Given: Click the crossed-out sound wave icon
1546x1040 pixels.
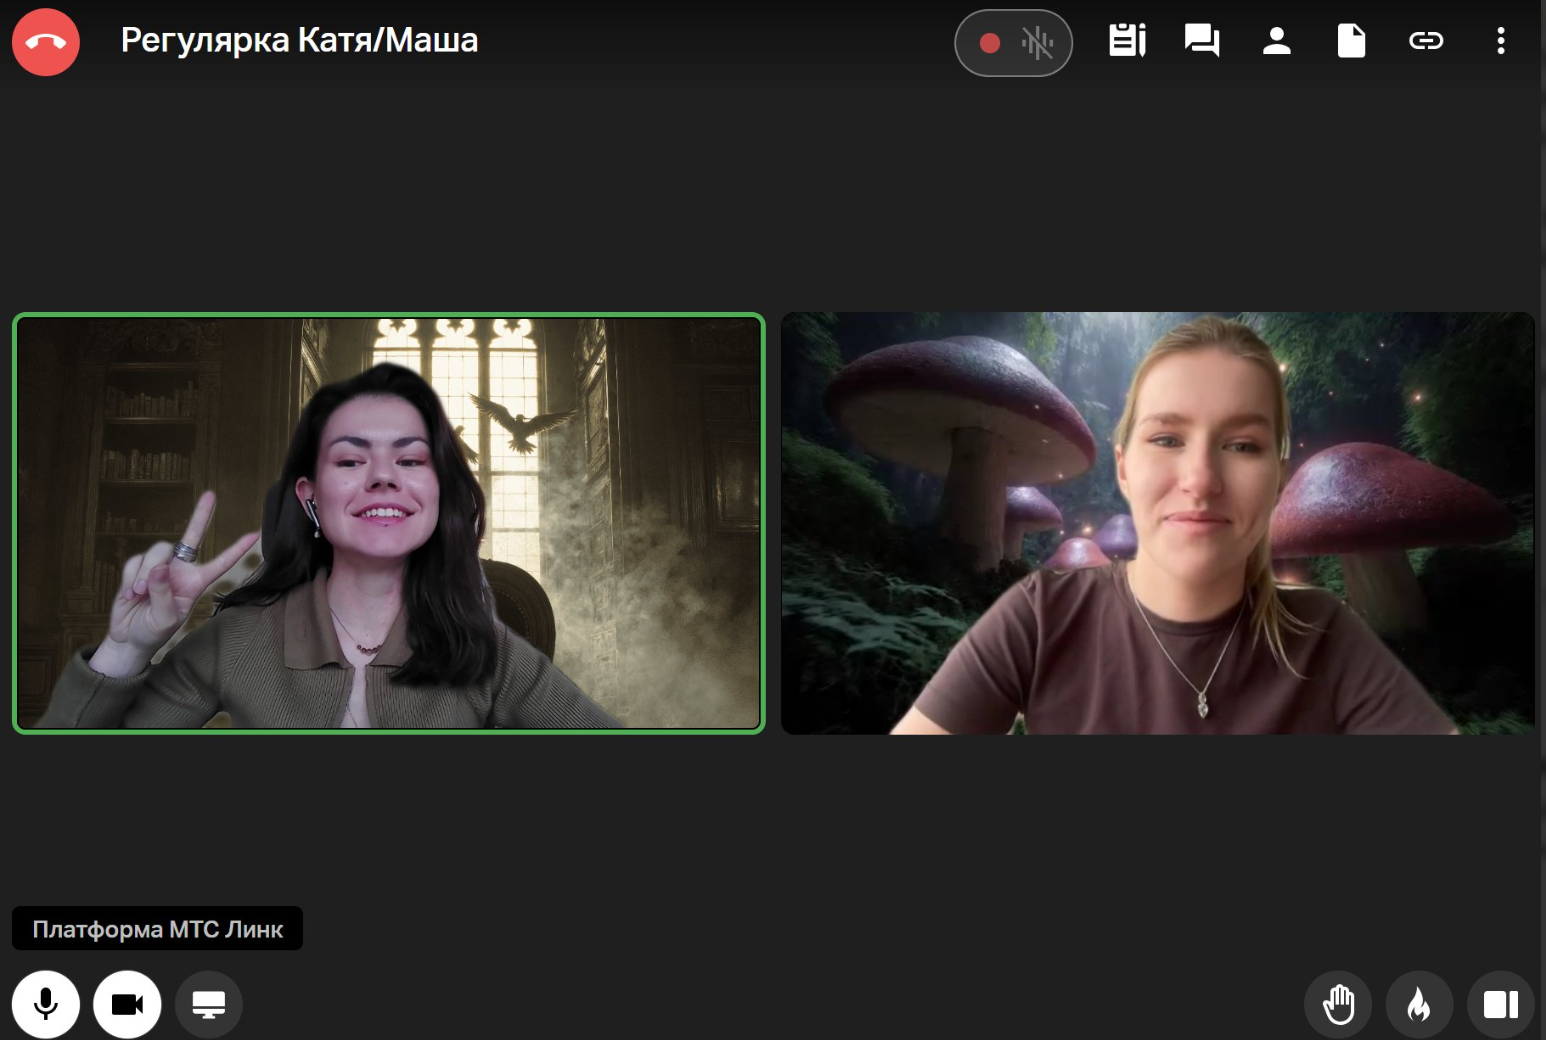Looking at the screenshot, I should click(1037, 43).
